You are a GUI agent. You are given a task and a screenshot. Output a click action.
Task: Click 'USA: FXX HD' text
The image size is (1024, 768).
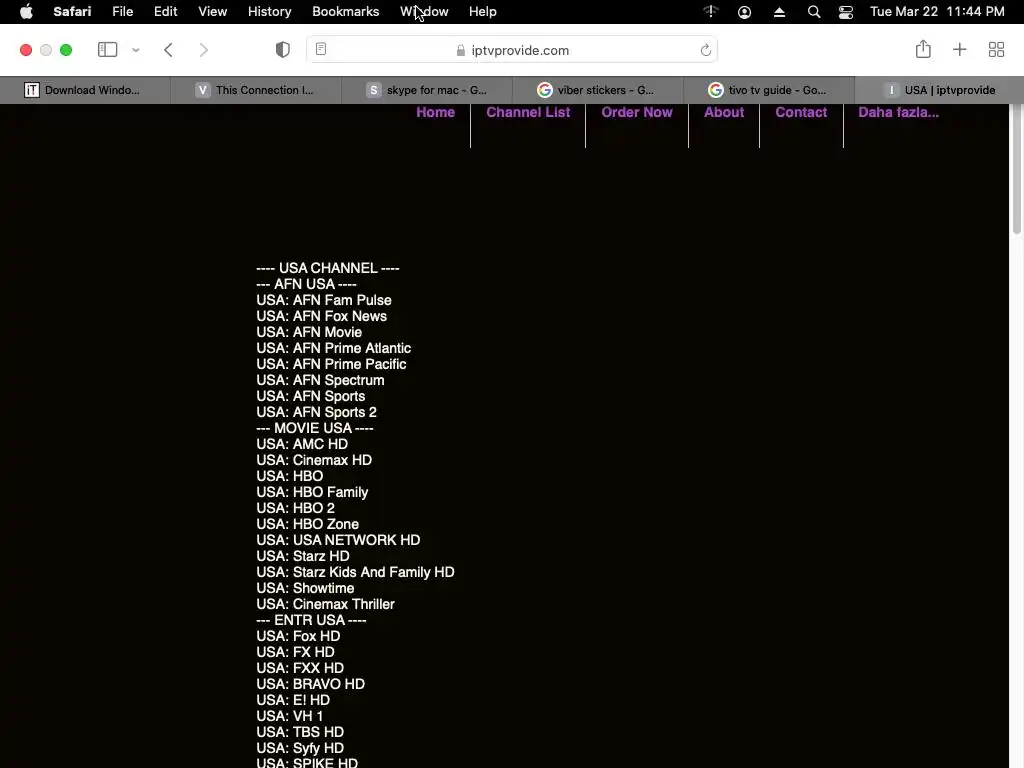pyautogui.click(x=300, y=668)
